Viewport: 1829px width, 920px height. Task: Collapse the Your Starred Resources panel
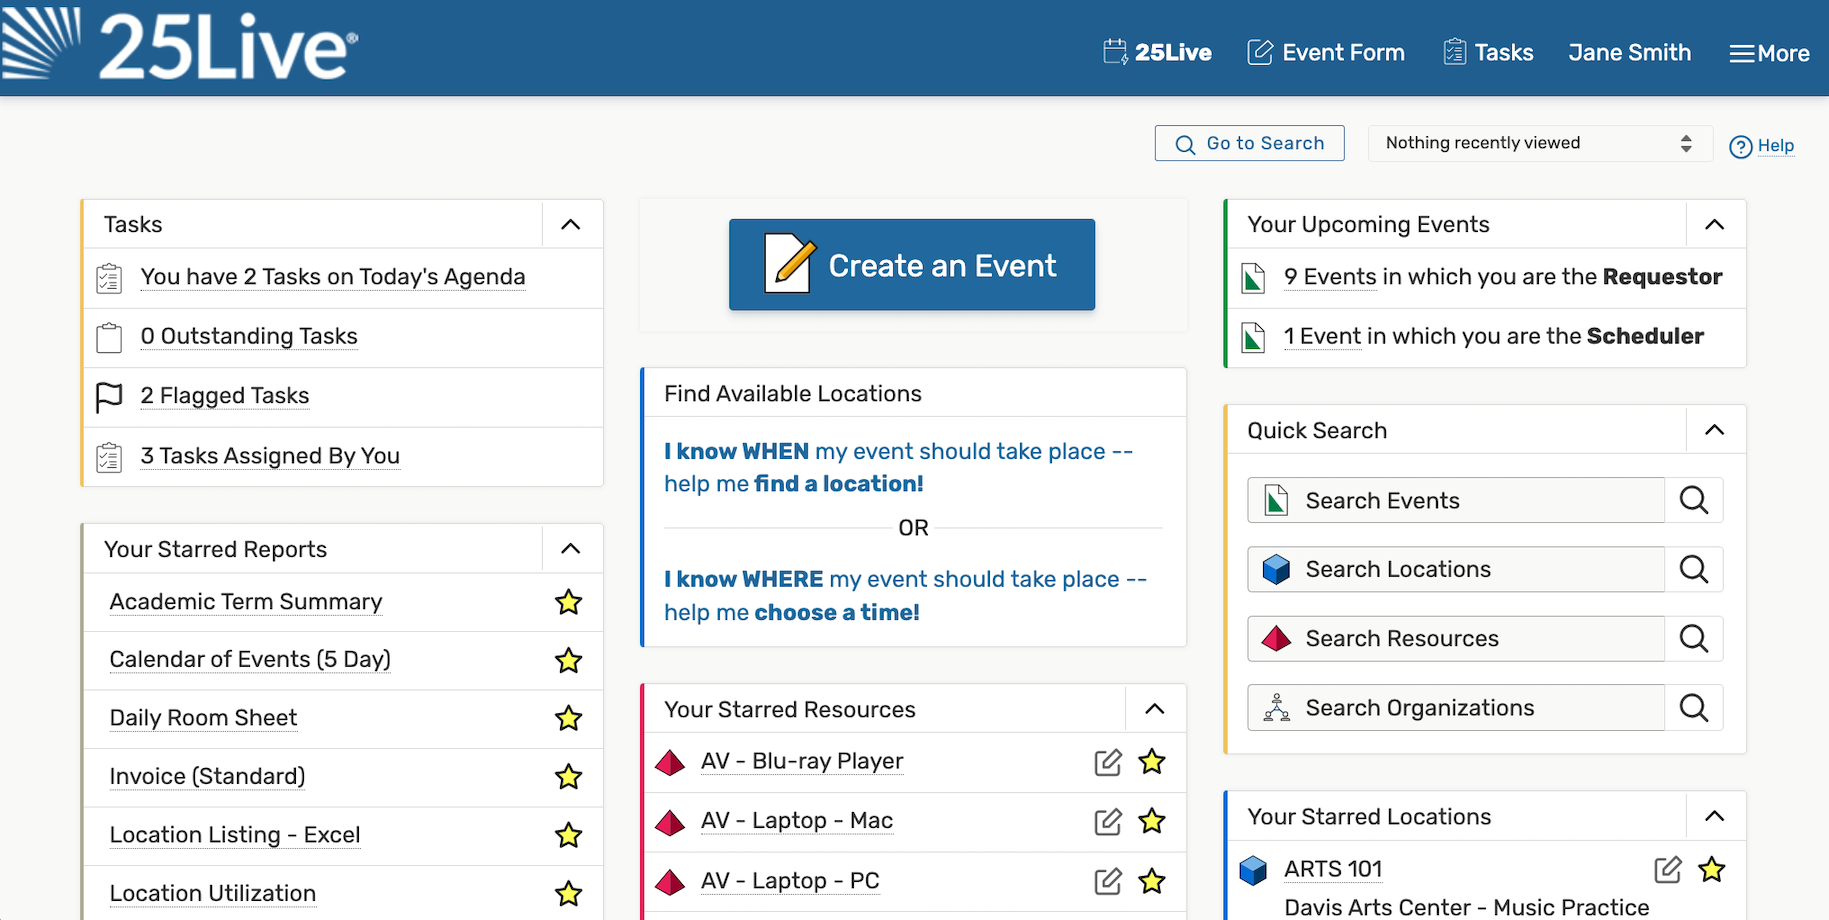pos(1155,708)
